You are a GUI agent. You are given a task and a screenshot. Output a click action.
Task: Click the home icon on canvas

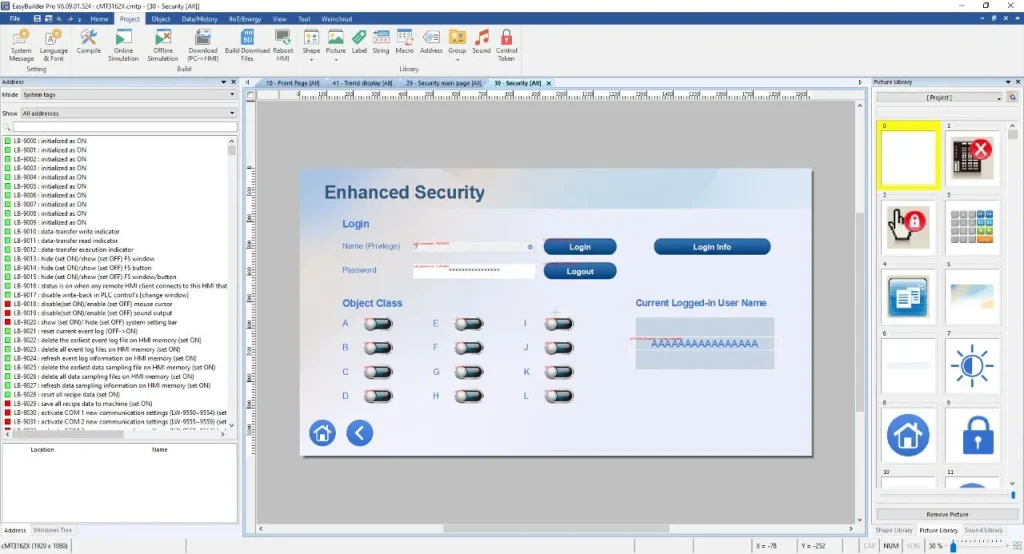click(x=322, y=432)
